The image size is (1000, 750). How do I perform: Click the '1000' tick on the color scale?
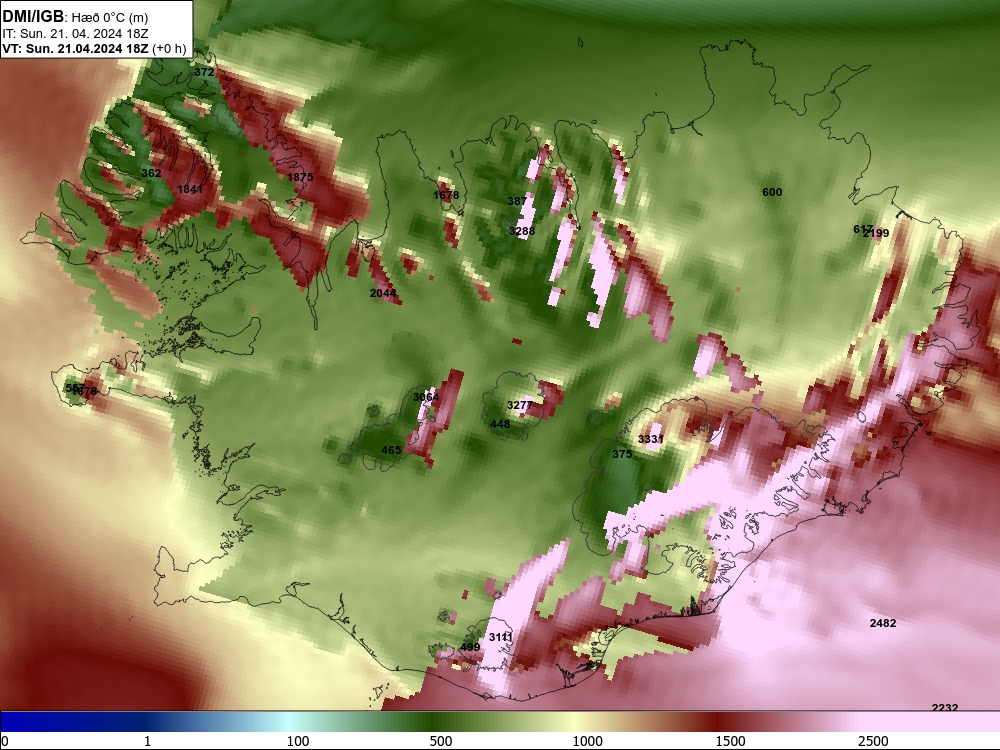587,740
